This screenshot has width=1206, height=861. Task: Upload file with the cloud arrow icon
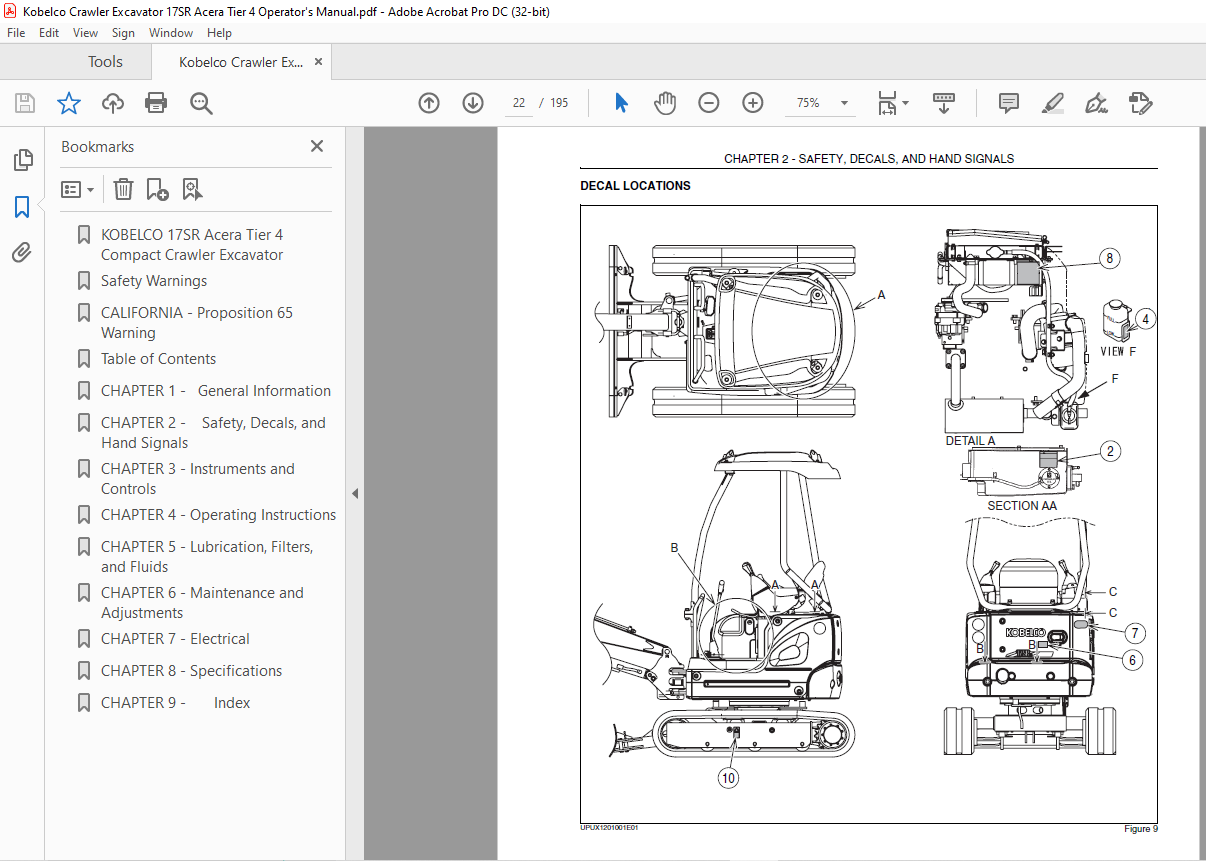tap(112, 103)
